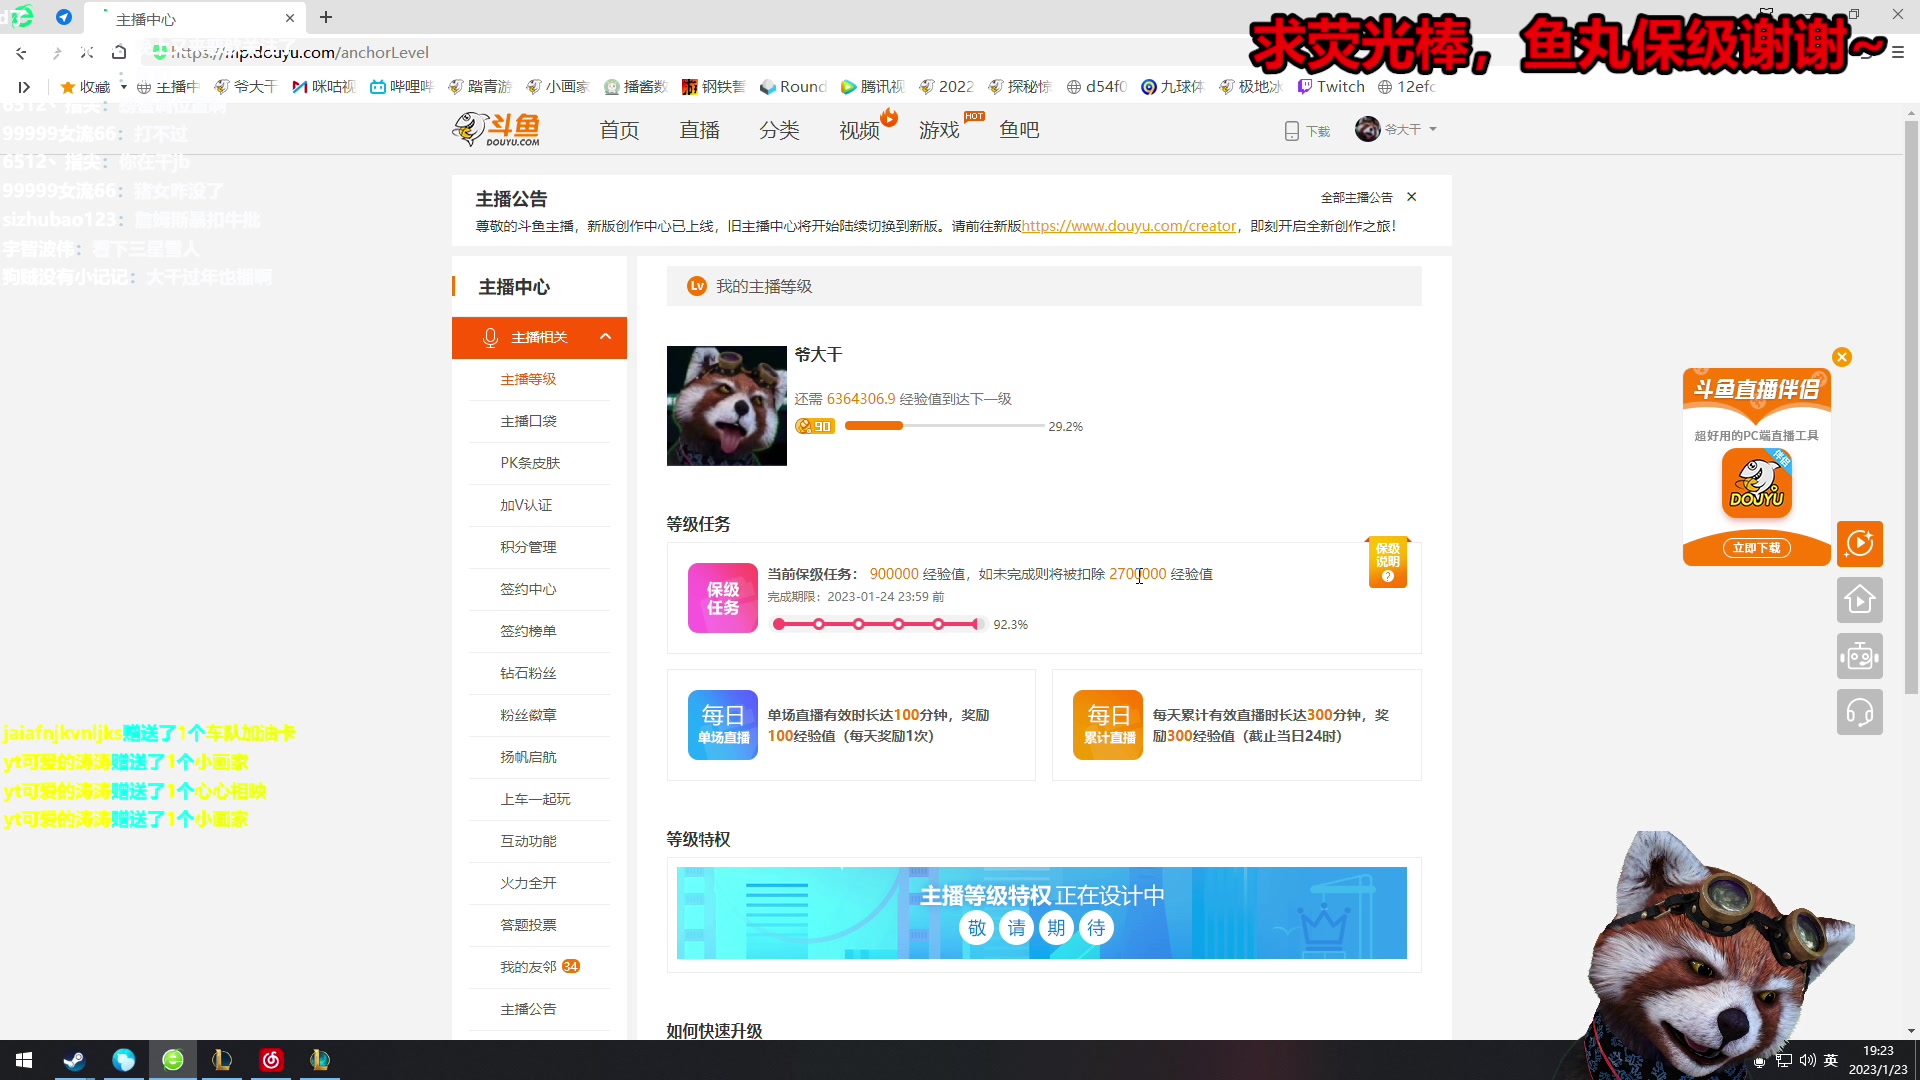Click the 保级任务 progress bar
The width and height of the screenshot is (1920, 1080).
pos(879,624)
